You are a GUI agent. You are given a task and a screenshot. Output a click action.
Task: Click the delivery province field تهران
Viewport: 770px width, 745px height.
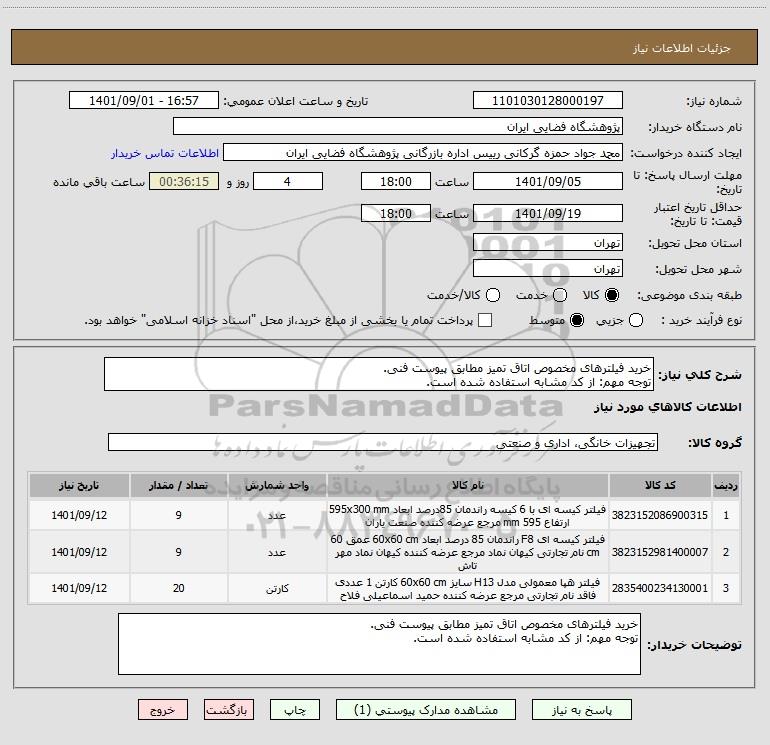[x=548, y=242]
